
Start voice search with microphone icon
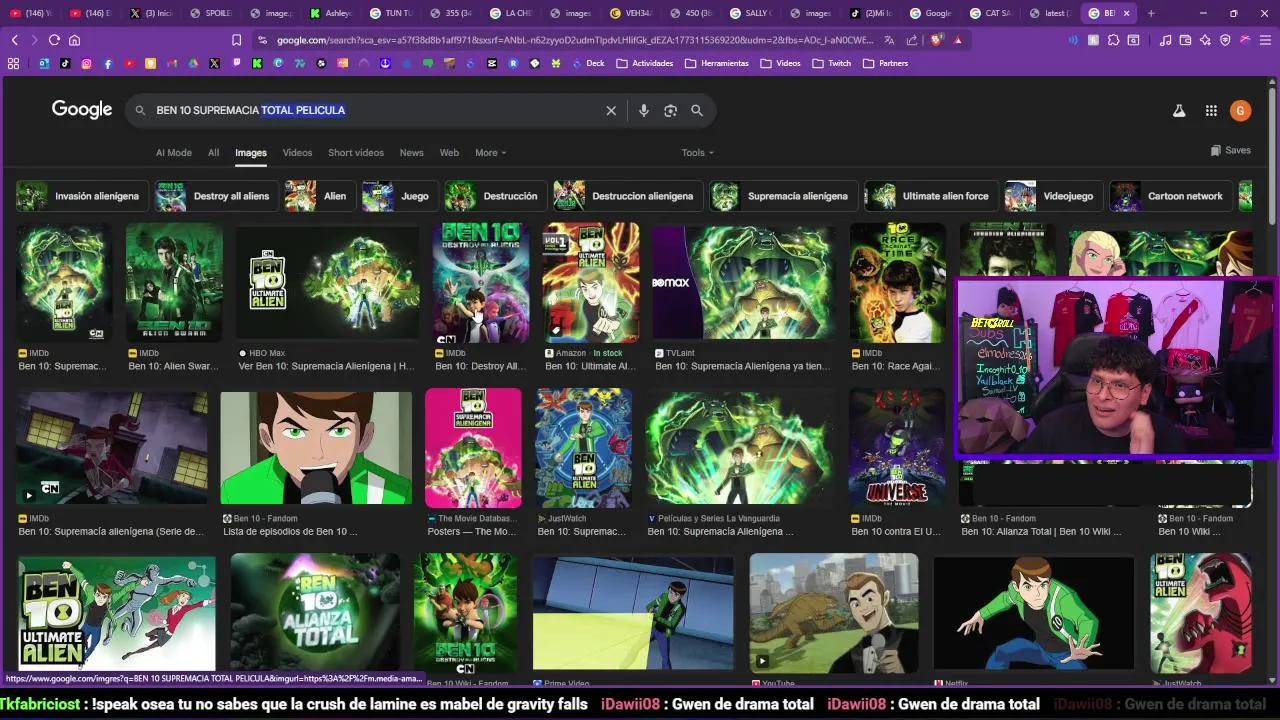pyautogui.click(x=644, y=110)
